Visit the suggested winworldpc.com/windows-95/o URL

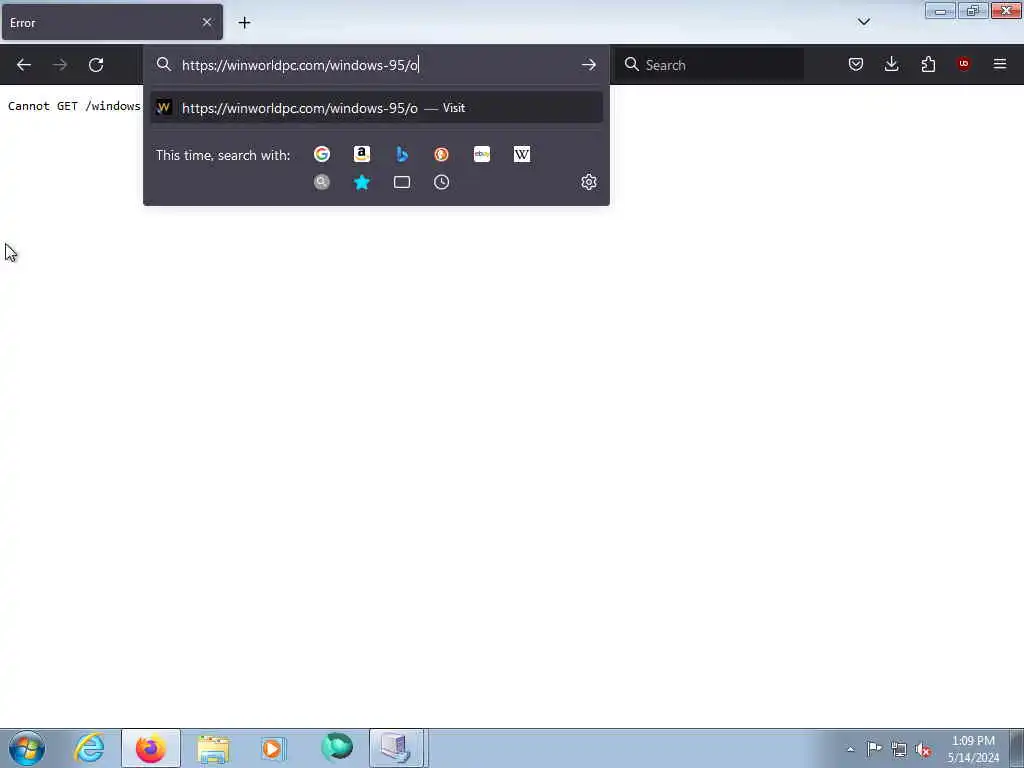click(376, 108)
